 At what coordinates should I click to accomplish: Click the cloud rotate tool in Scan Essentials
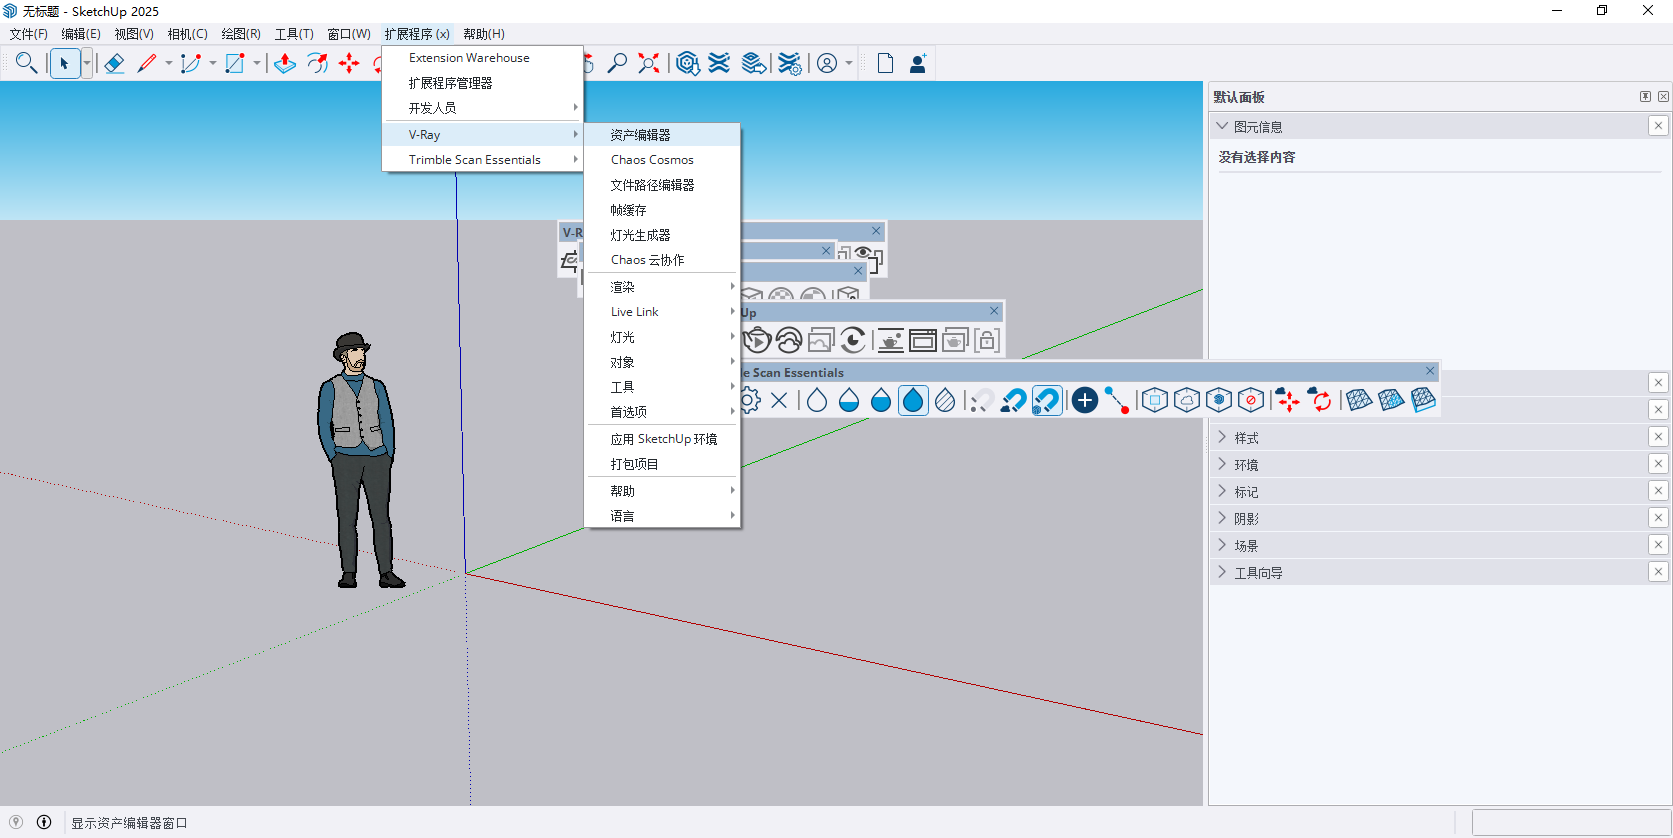[x=1320, y=400]
